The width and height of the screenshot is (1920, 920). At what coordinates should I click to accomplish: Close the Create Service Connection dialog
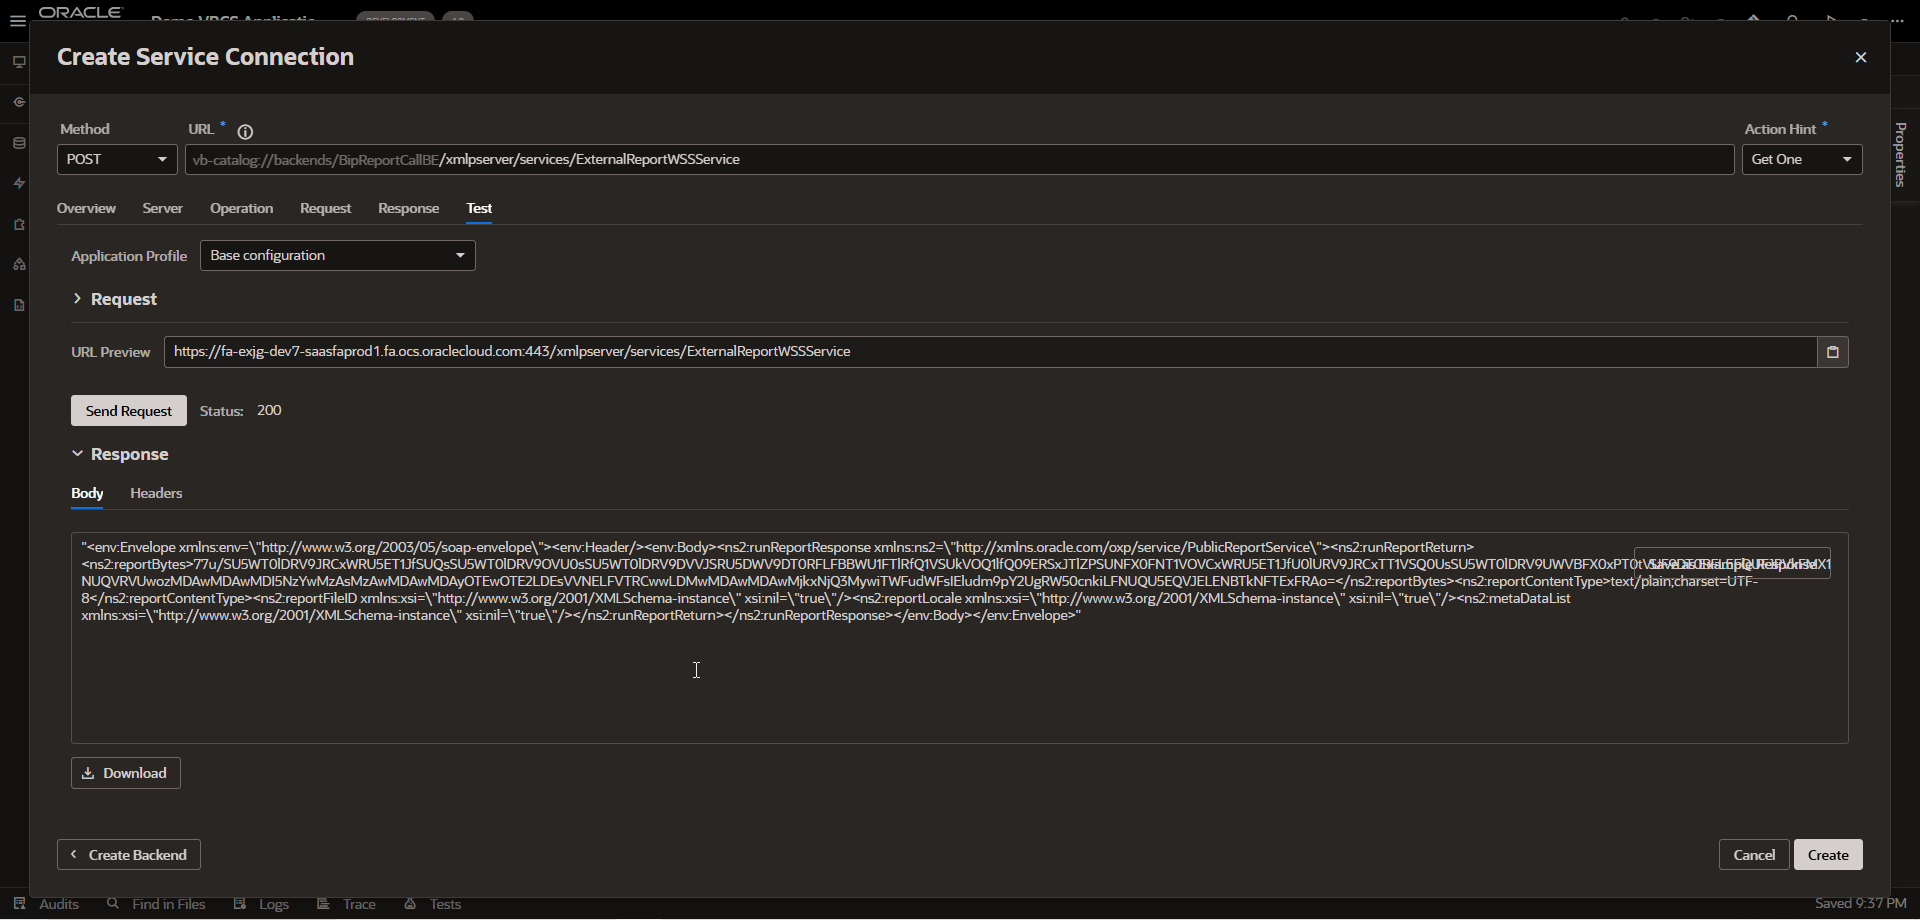point(1860,58)
